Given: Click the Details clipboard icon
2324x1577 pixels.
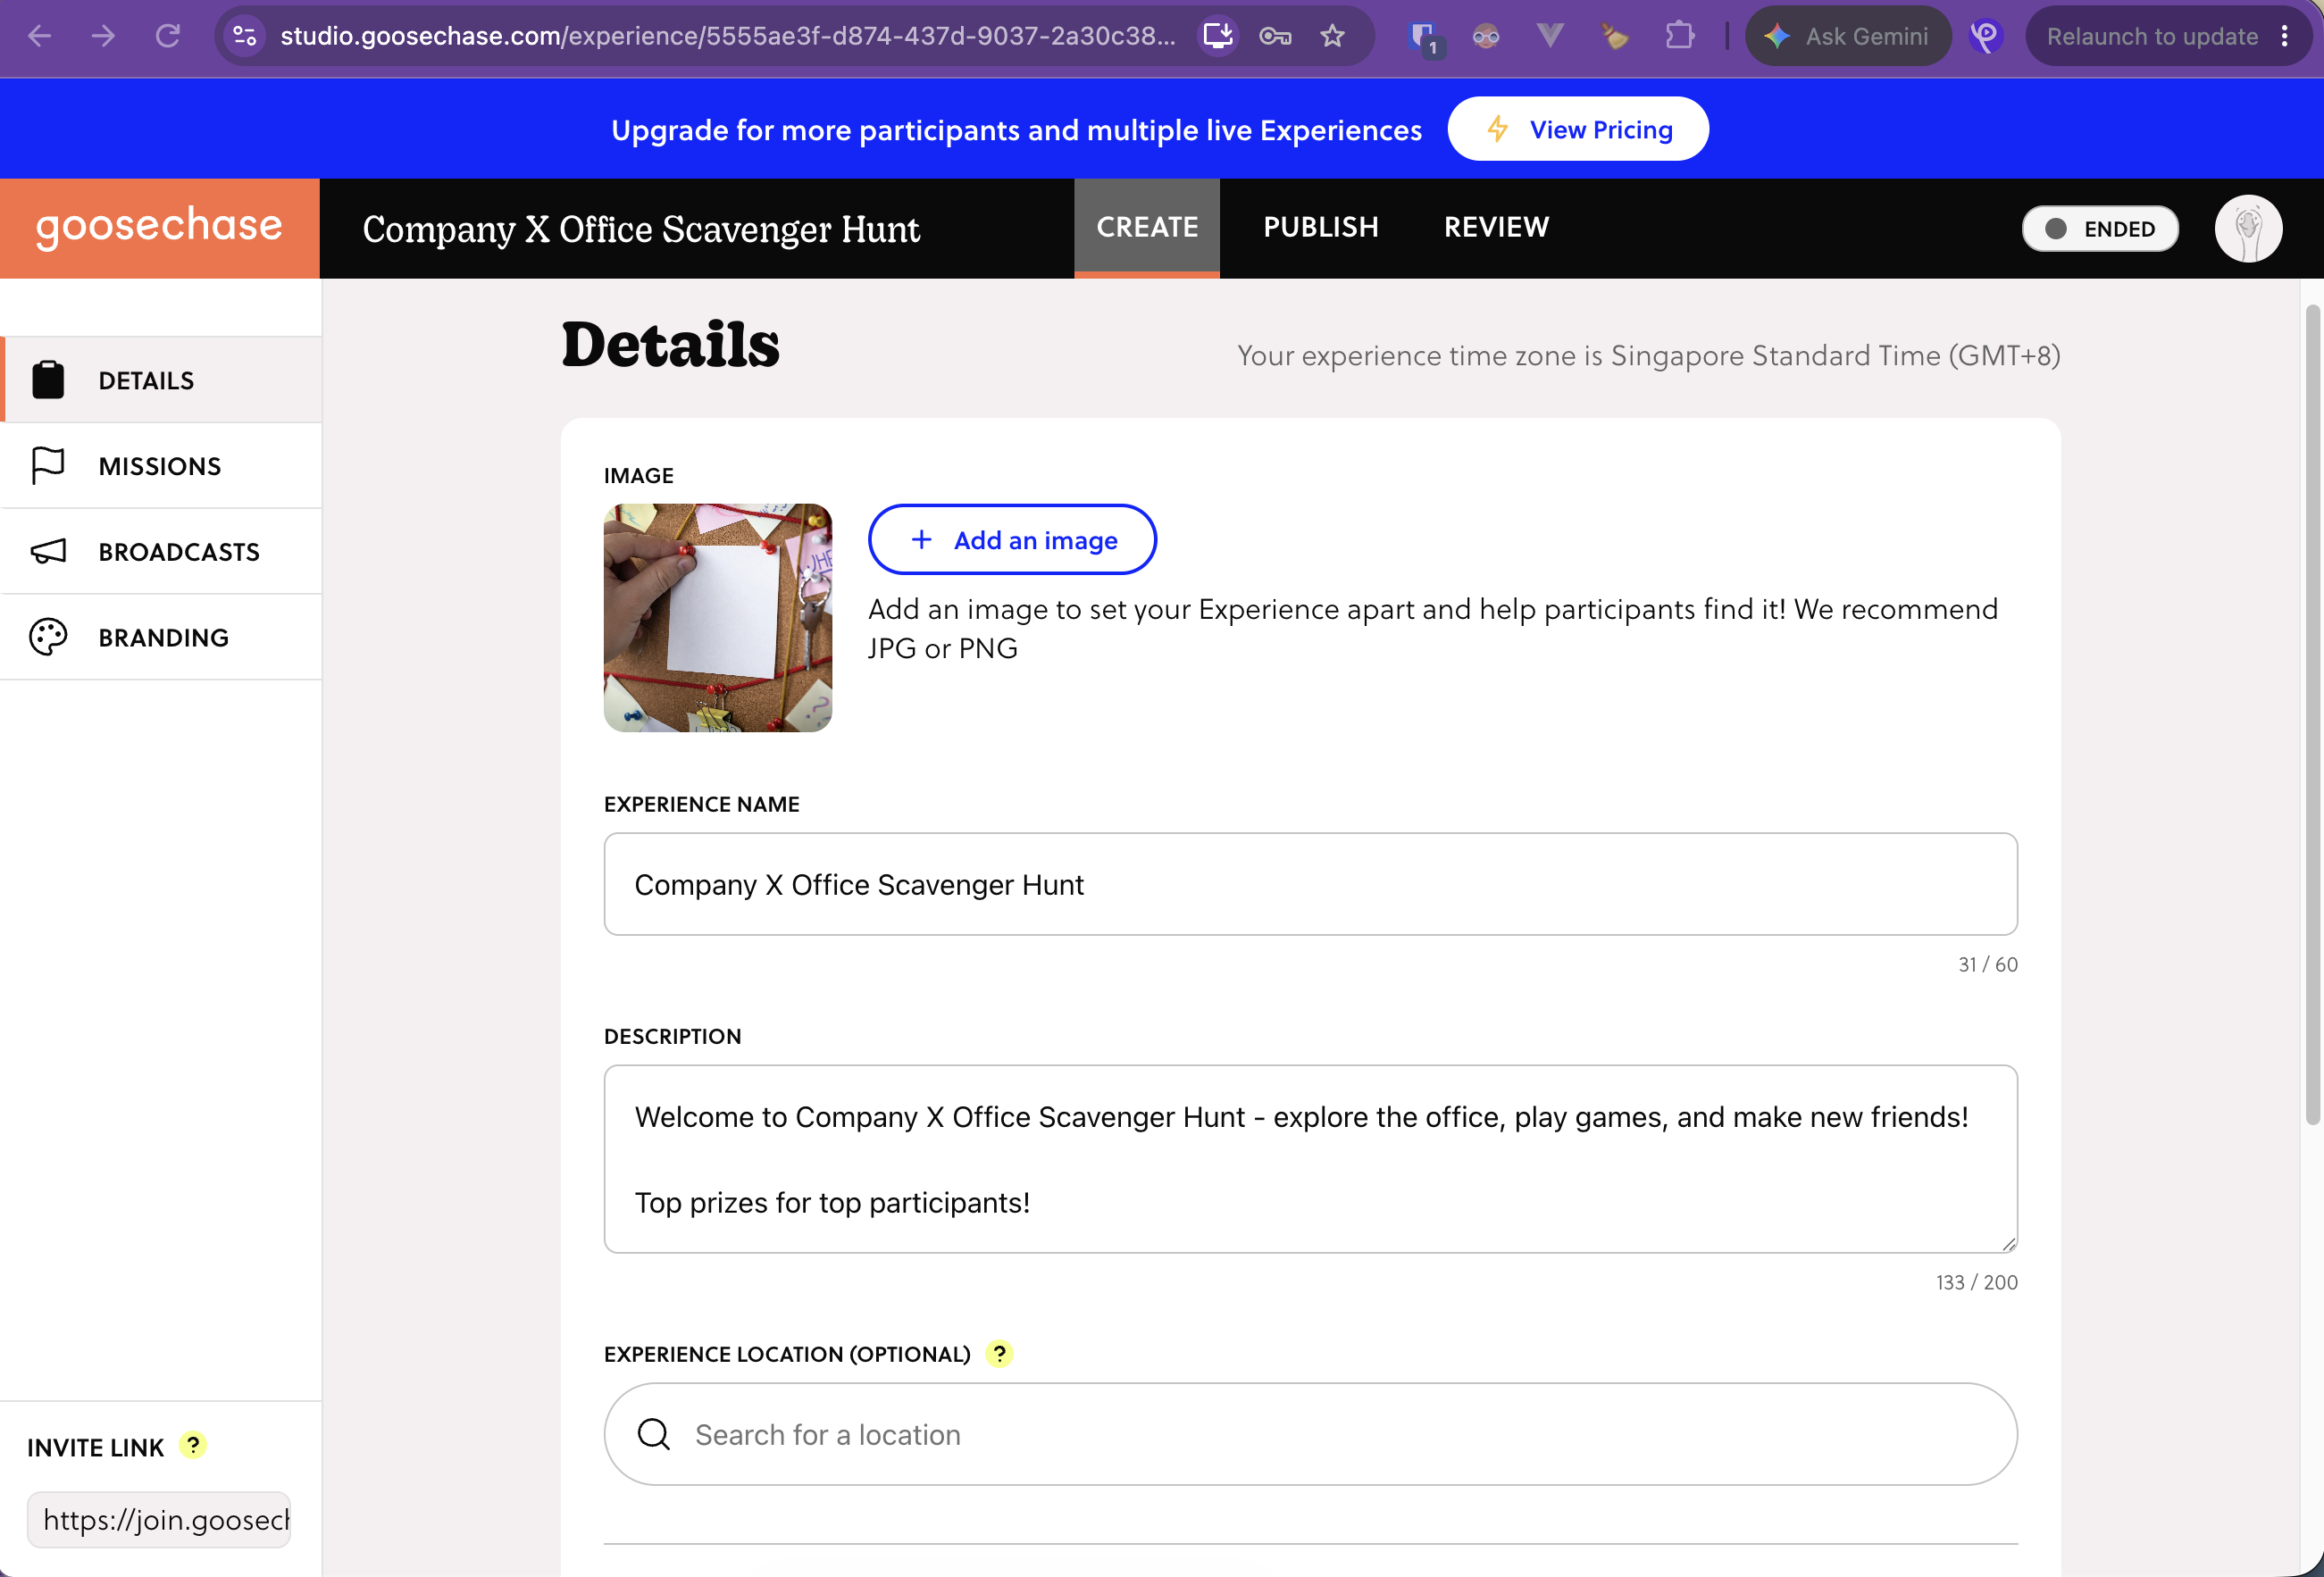Looking at the screenshot, I should pyautogui.click(x=48, y=380).
